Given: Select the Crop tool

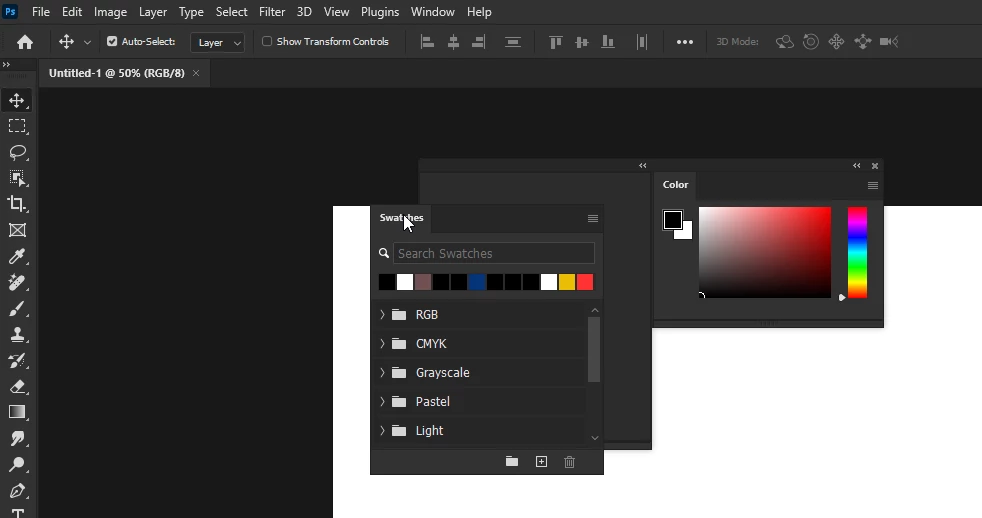Looking at the screenshot, I should pos(17,204).
